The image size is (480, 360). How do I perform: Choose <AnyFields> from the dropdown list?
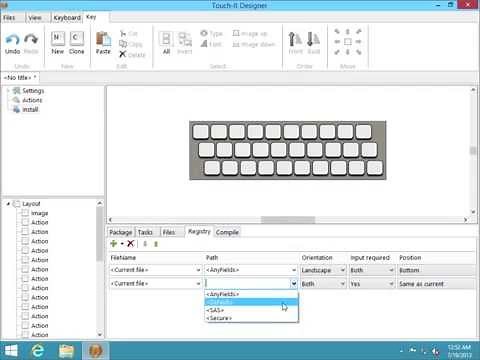tap(251, 294)
